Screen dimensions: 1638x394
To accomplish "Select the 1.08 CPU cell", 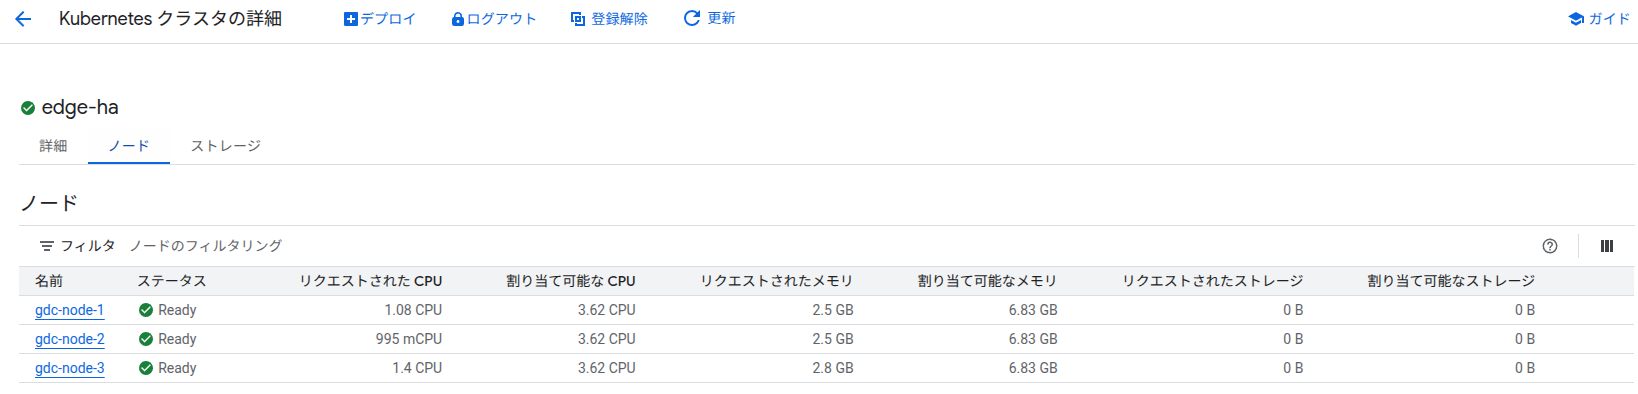I will pyautogui.click(x=413, y=310).
